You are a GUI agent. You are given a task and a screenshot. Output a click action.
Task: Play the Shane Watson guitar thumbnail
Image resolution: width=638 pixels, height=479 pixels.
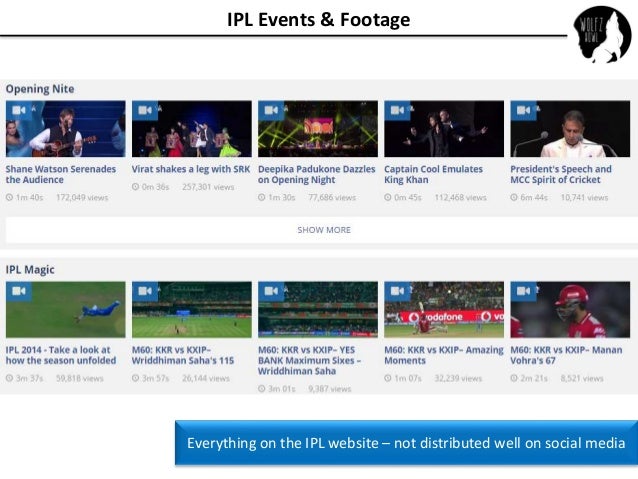tap(66, 129)
